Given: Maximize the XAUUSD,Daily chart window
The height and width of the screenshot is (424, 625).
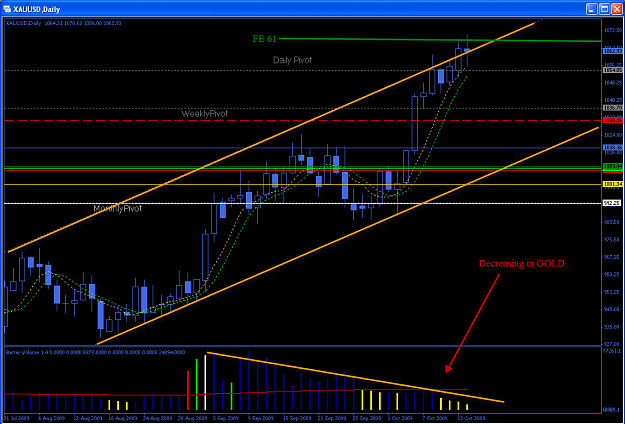Looking at the screenshot, I should (604, 9).
